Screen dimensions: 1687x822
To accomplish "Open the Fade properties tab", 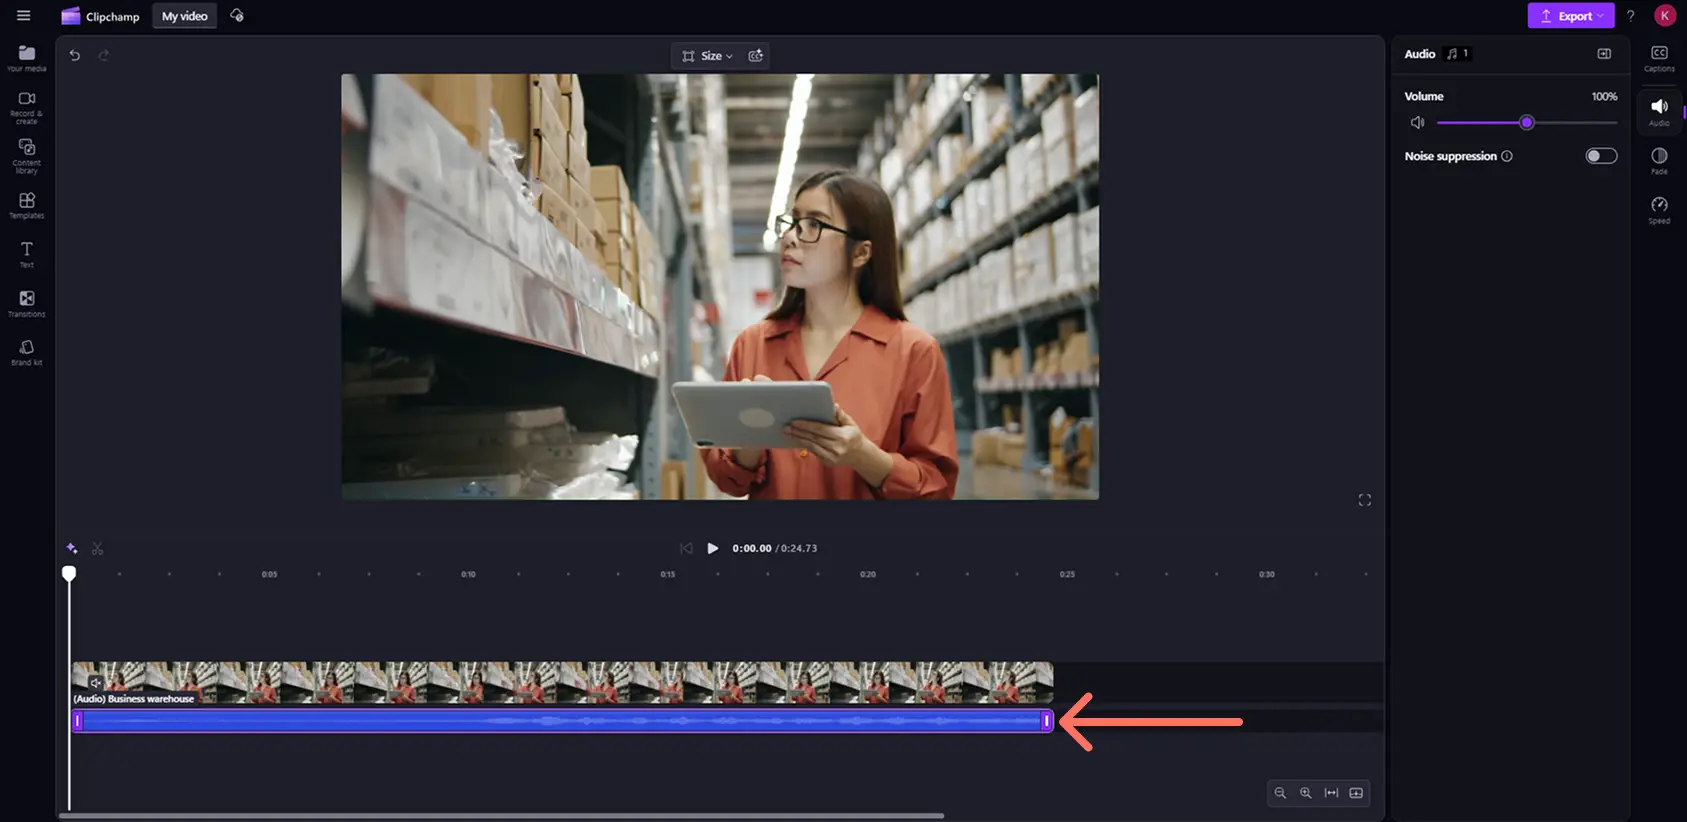I will (1659, 160).
